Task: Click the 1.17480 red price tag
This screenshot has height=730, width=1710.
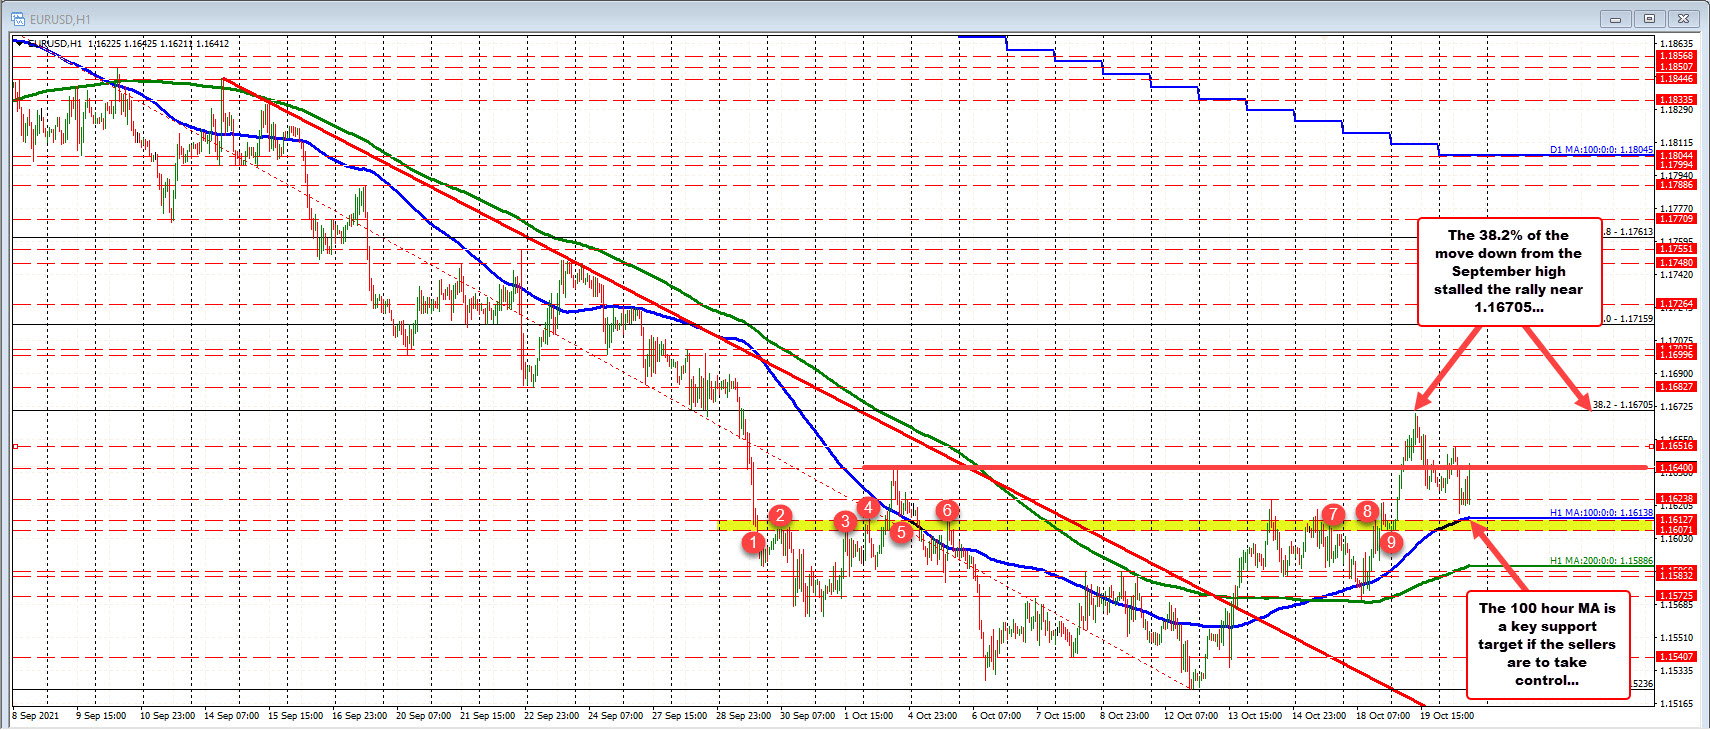Action: (1676, 263)
